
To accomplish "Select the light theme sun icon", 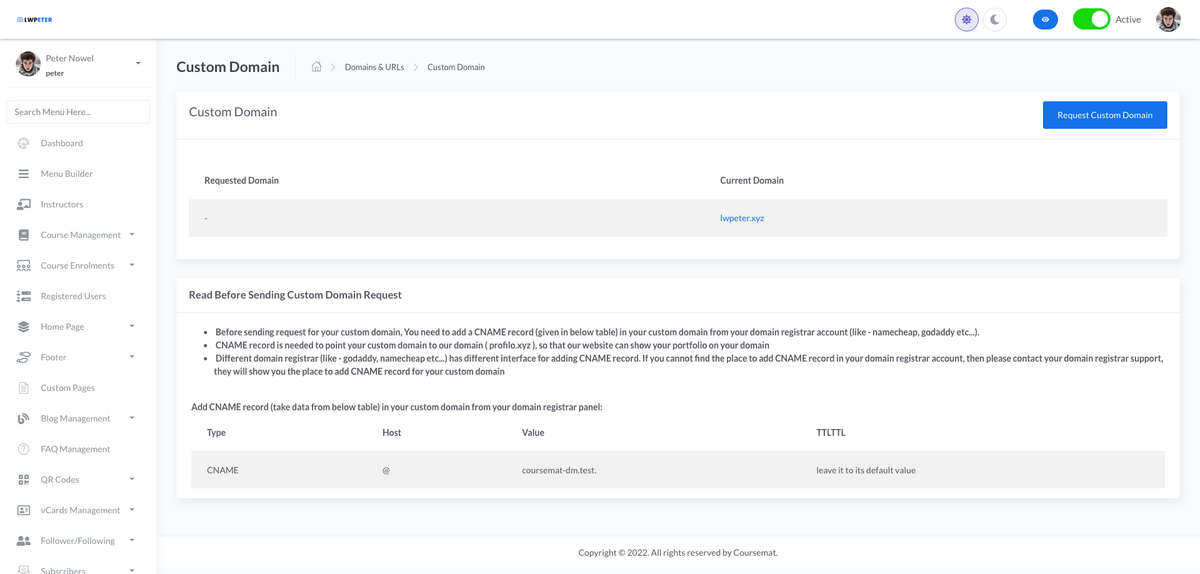I will point(966,19).
